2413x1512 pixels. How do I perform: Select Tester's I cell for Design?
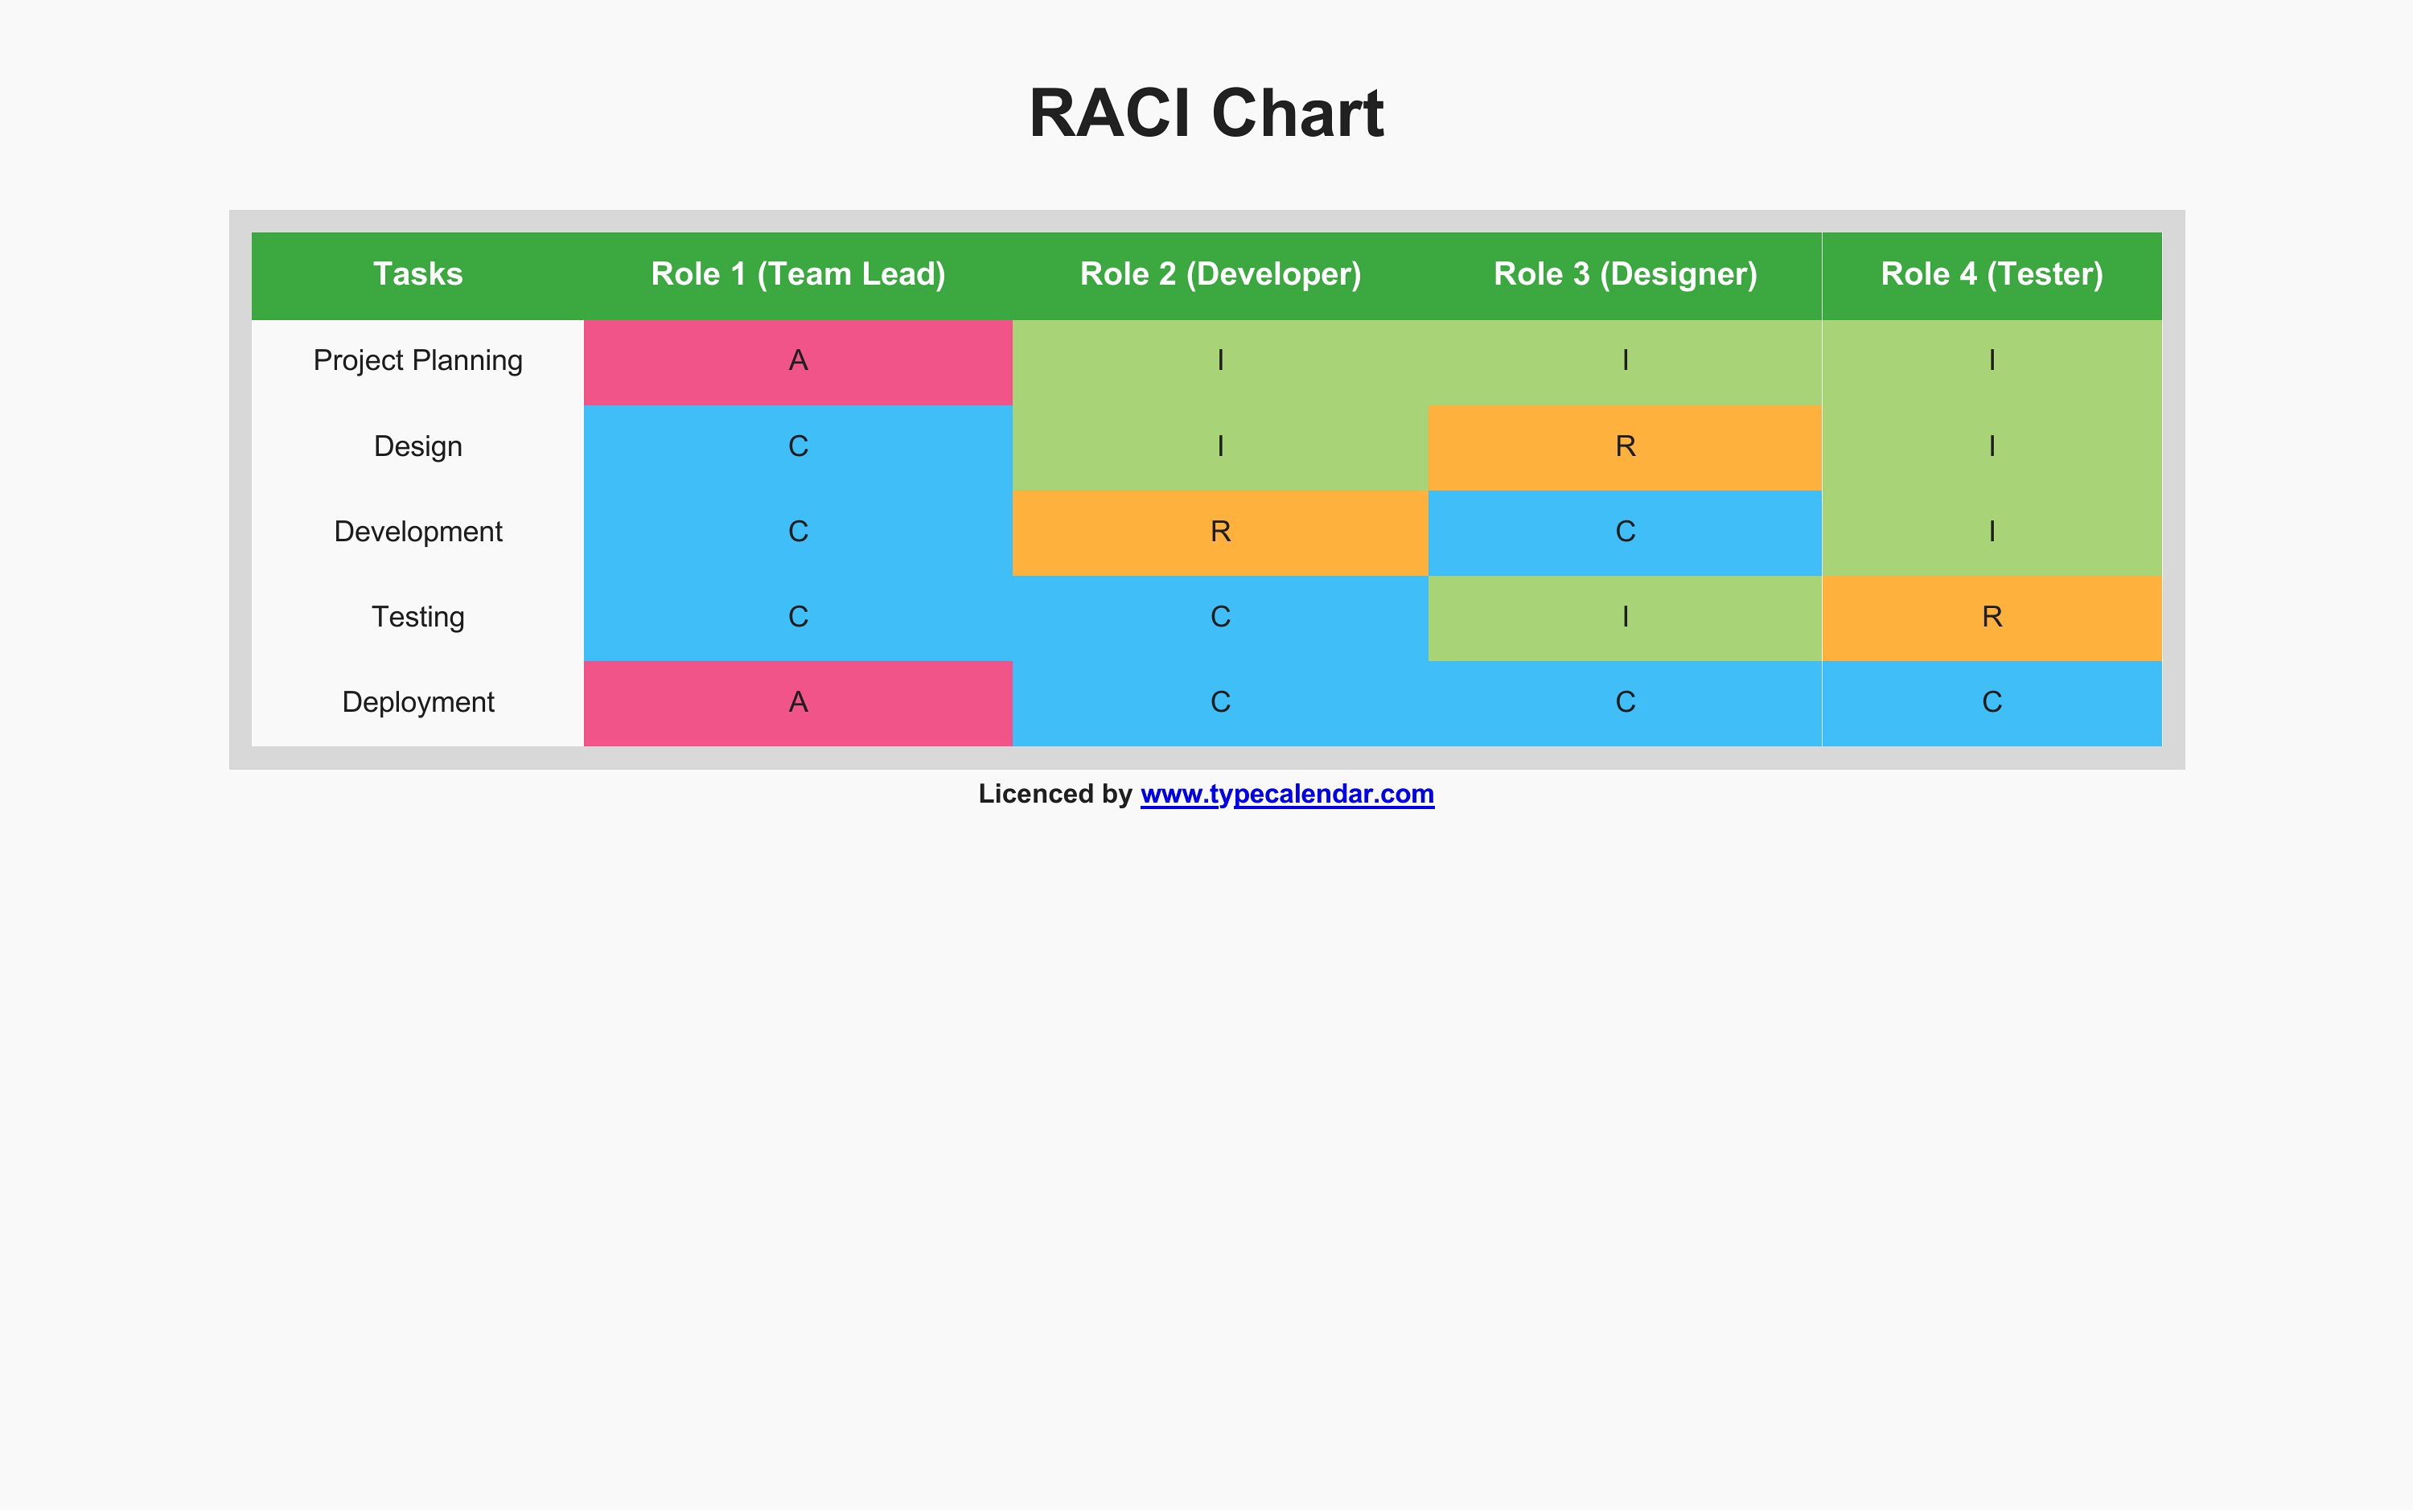(x=1992, y=447)
